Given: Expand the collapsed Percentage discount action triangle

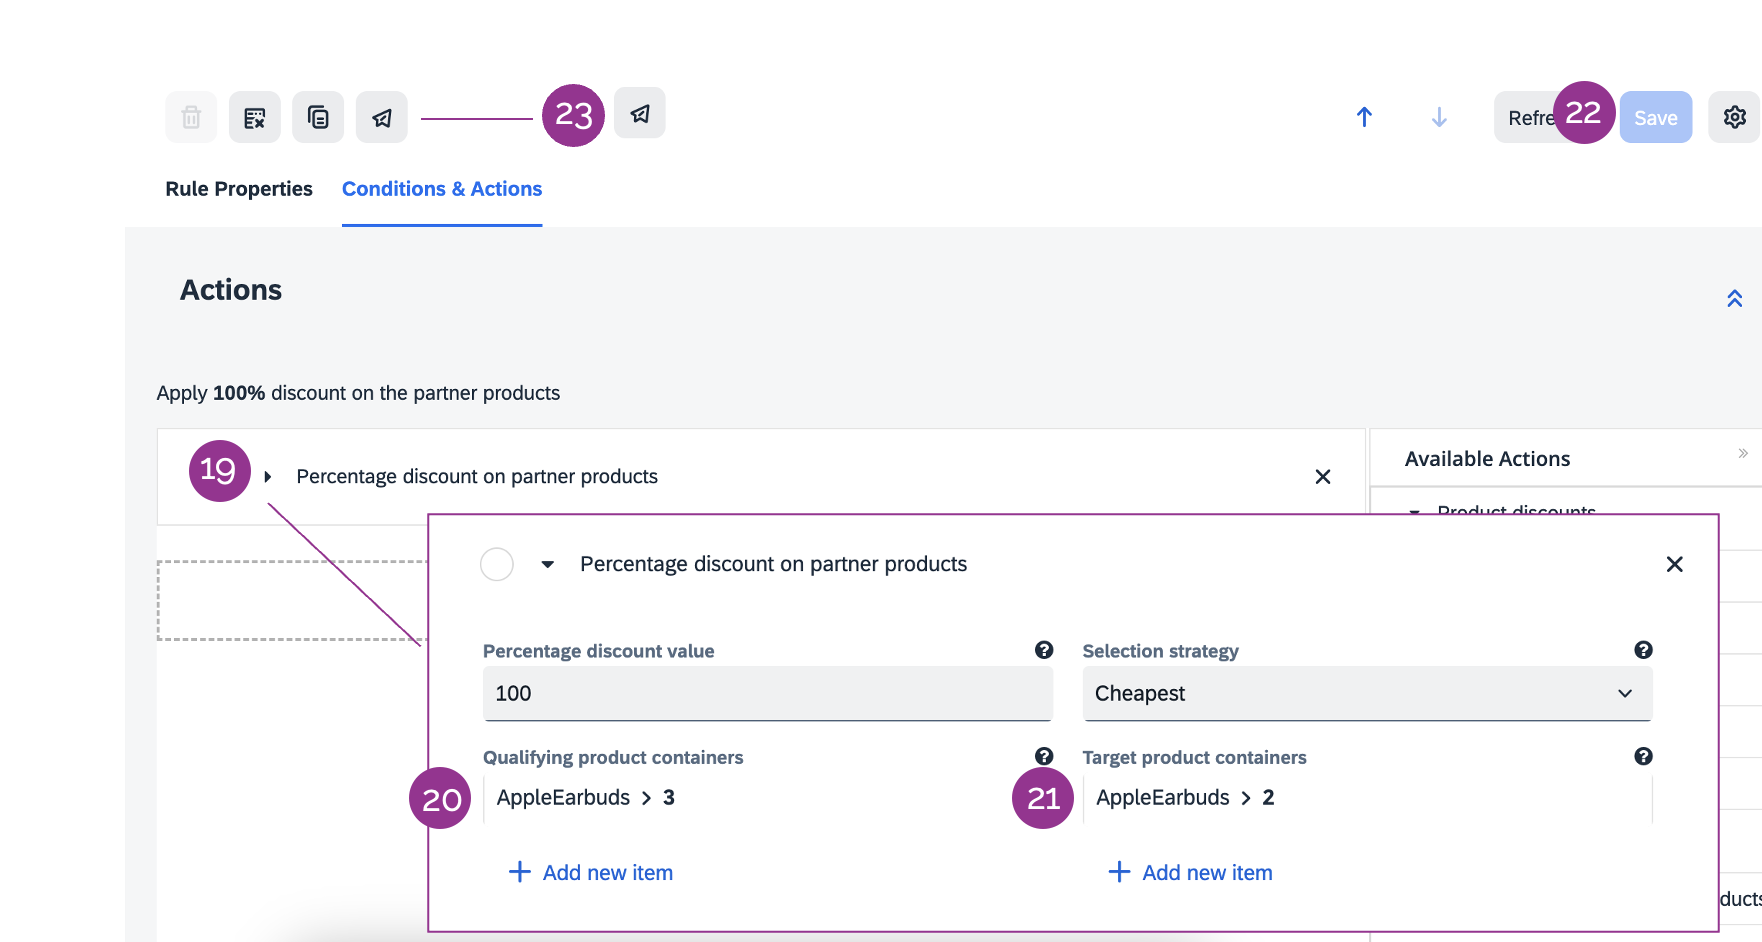Looking at the screenshot, I should [x=268, y=477].
